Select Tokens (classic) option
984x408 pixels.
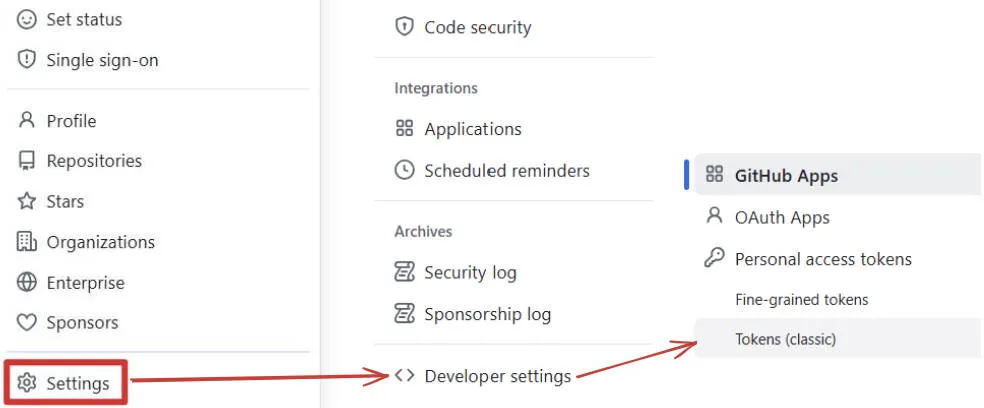pos(785,339)
